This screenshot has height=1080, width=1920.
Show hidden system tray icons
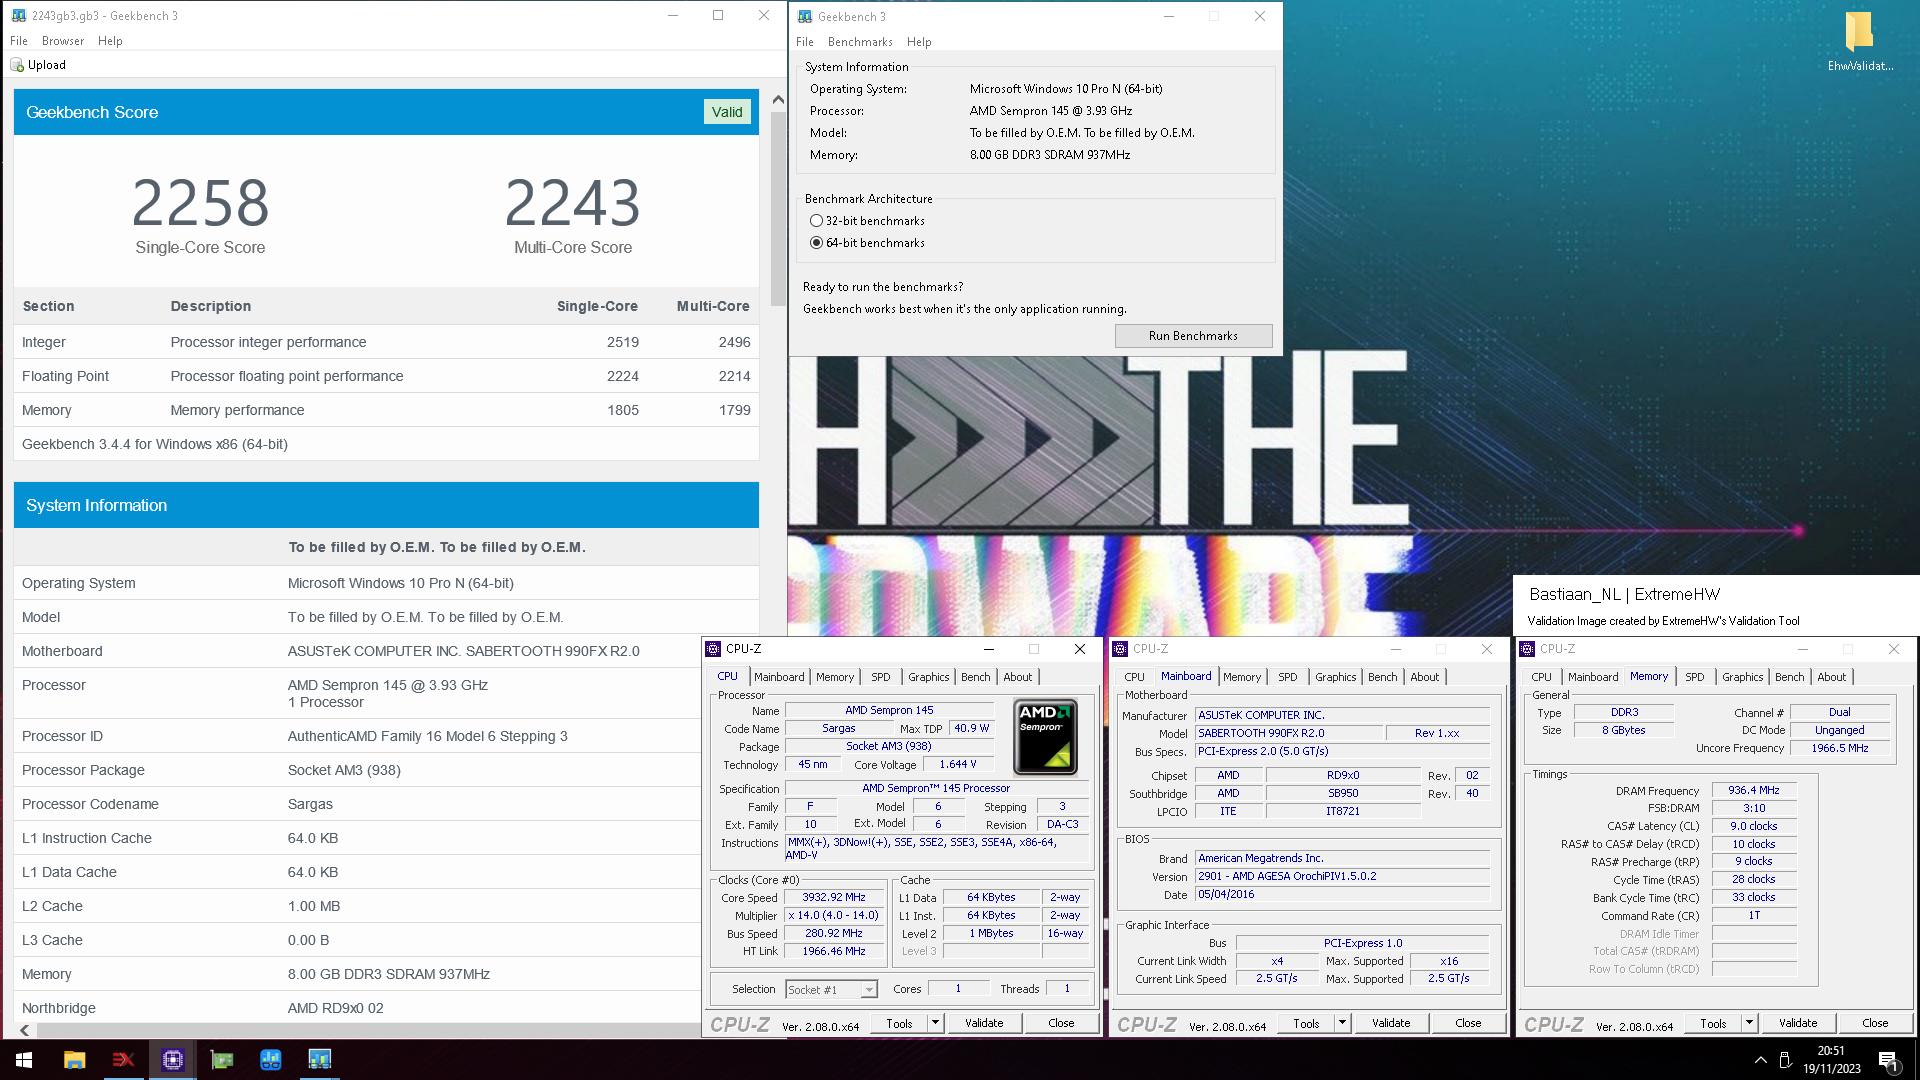(1760, 1060)
